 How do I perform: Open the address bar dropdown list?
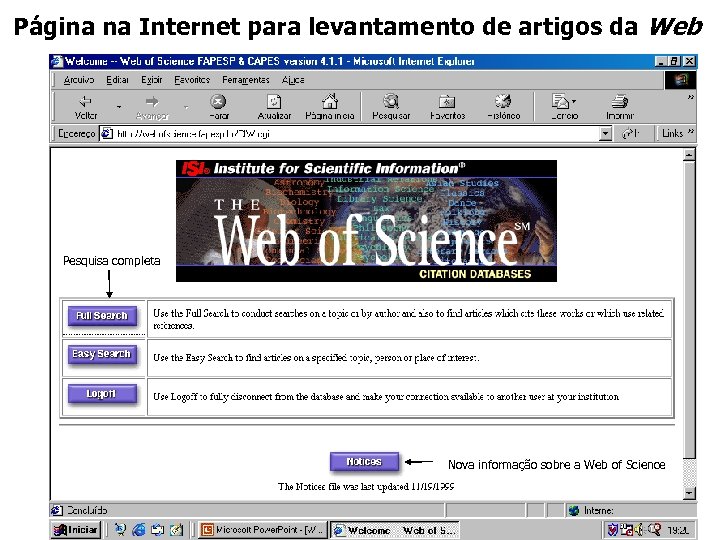tap(606, 134)
